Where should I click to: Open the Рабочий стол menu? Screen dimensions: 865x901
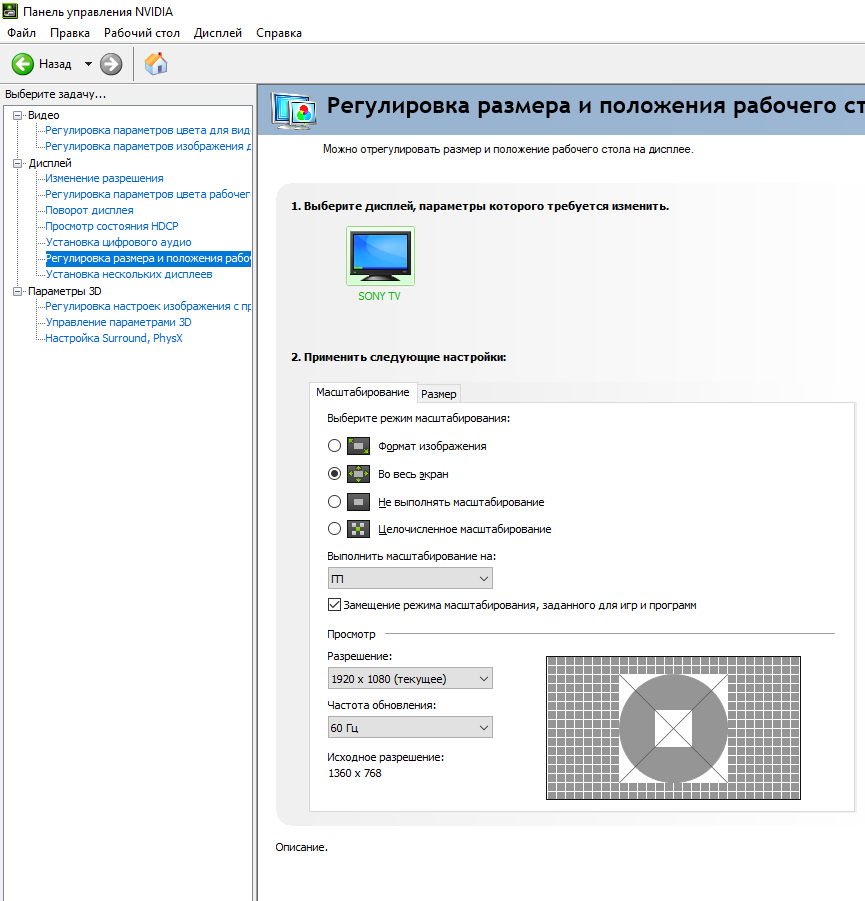pyautogui.click(x=141, y=33)
